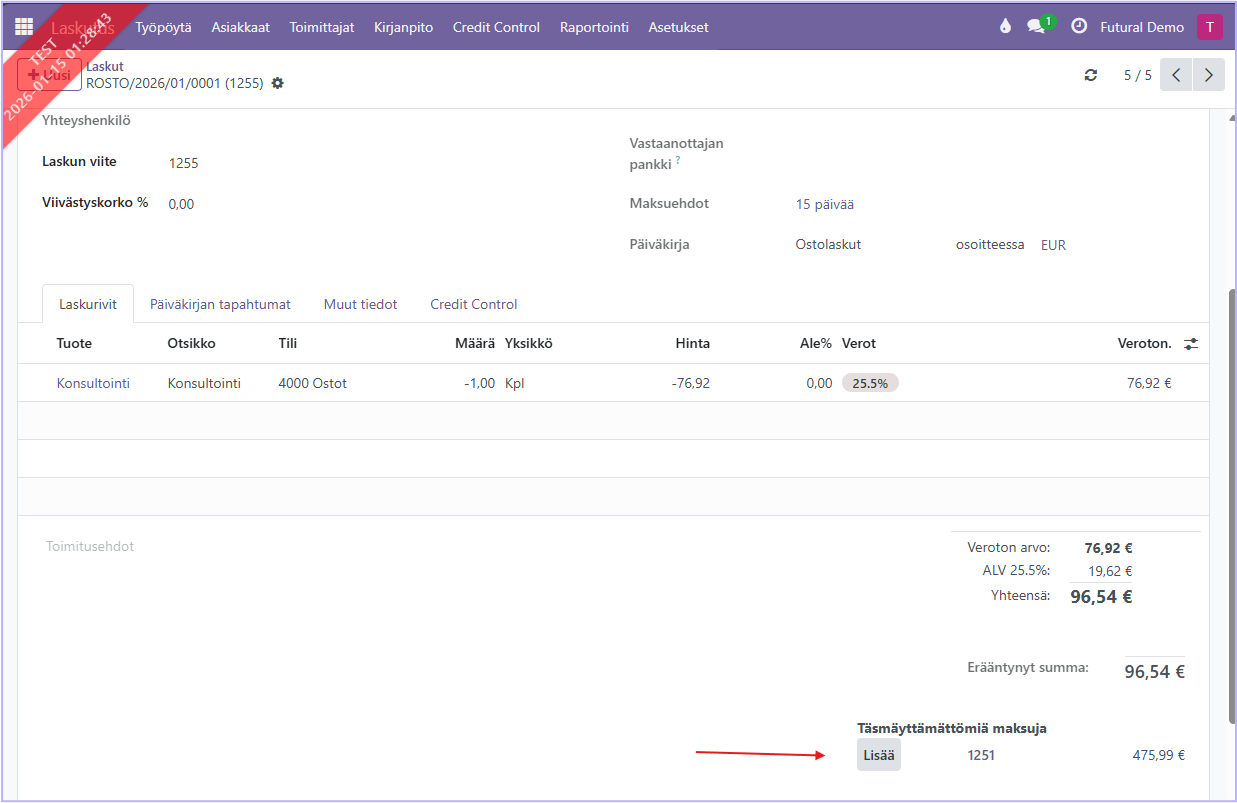The height and width of the screenshot is (803, 1237).
Task: Click the water drop debug icon
Action: click(1005, 27)
